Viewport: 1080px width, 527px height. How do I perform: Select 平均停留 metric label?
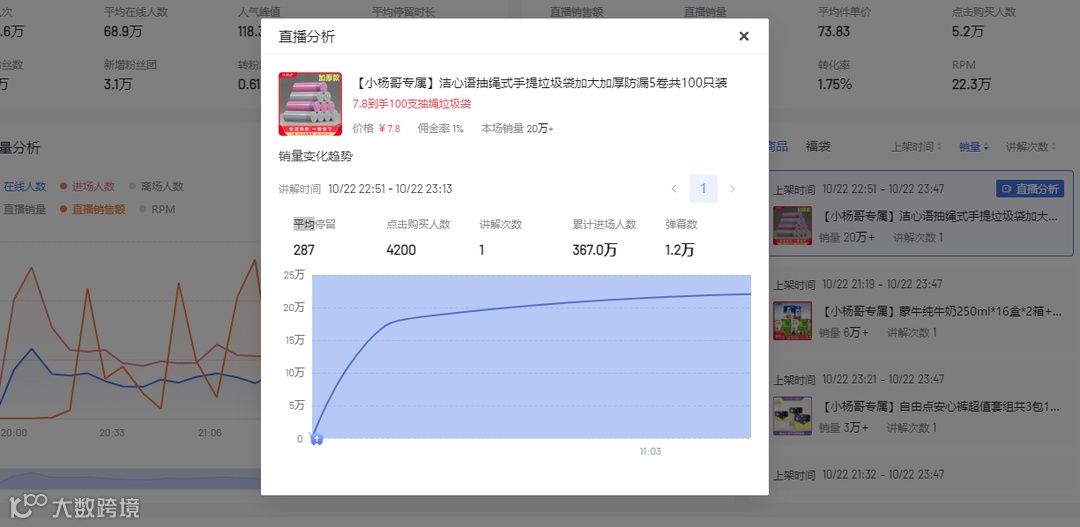[x=314, y=224]
